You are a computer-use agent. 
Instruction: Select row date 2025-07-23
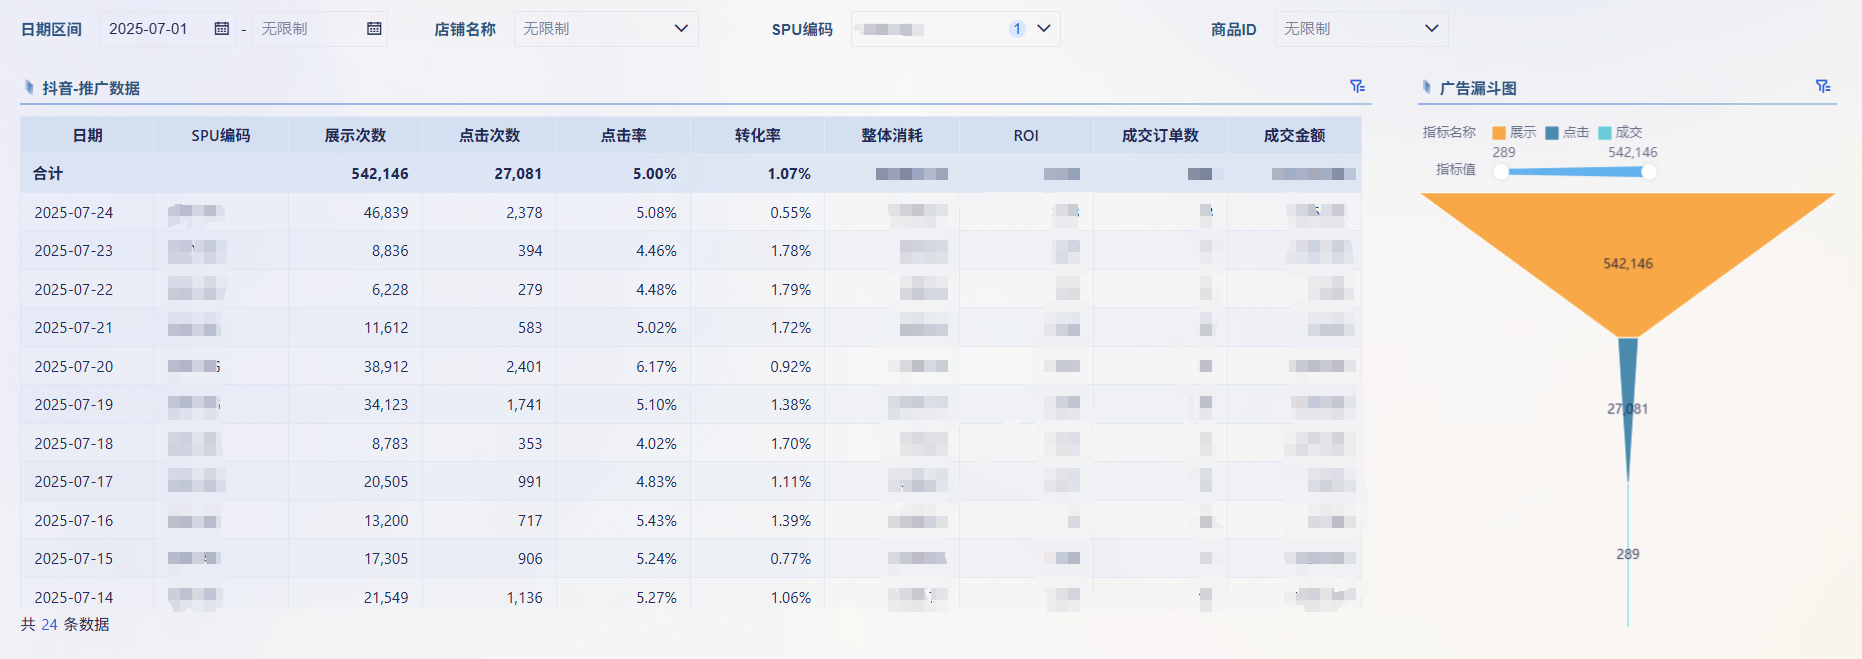[74, 250]
